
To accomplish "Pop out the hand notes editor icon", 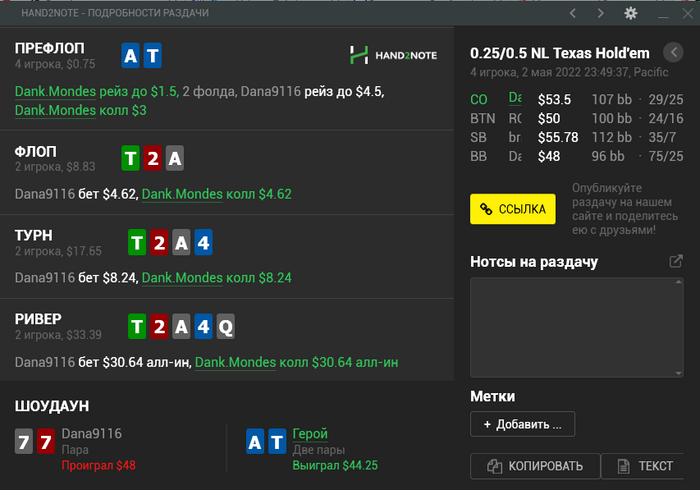I will point(676,261).
